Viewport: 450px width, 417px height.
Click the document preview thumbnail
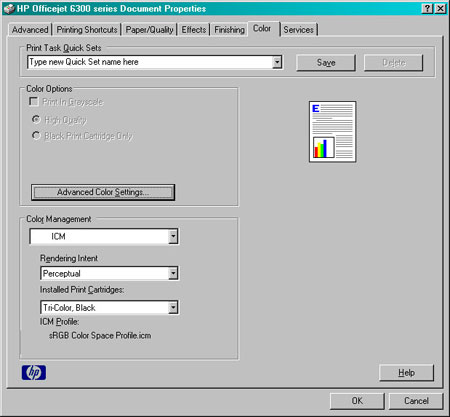332,132
